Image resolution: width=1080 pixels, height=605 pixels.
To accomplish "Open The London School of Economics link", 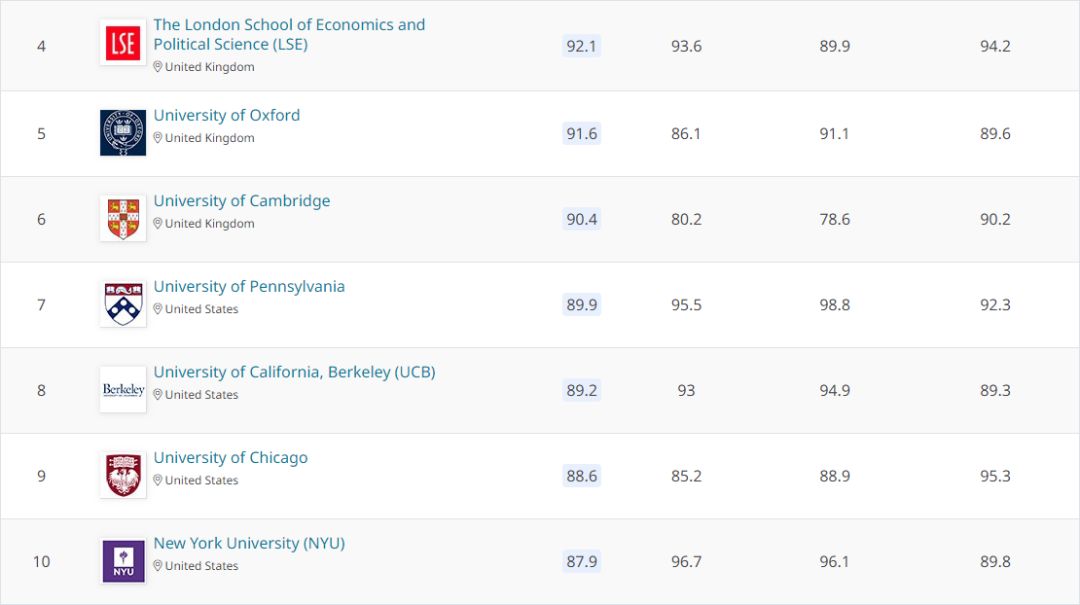I will coord(289,34).
